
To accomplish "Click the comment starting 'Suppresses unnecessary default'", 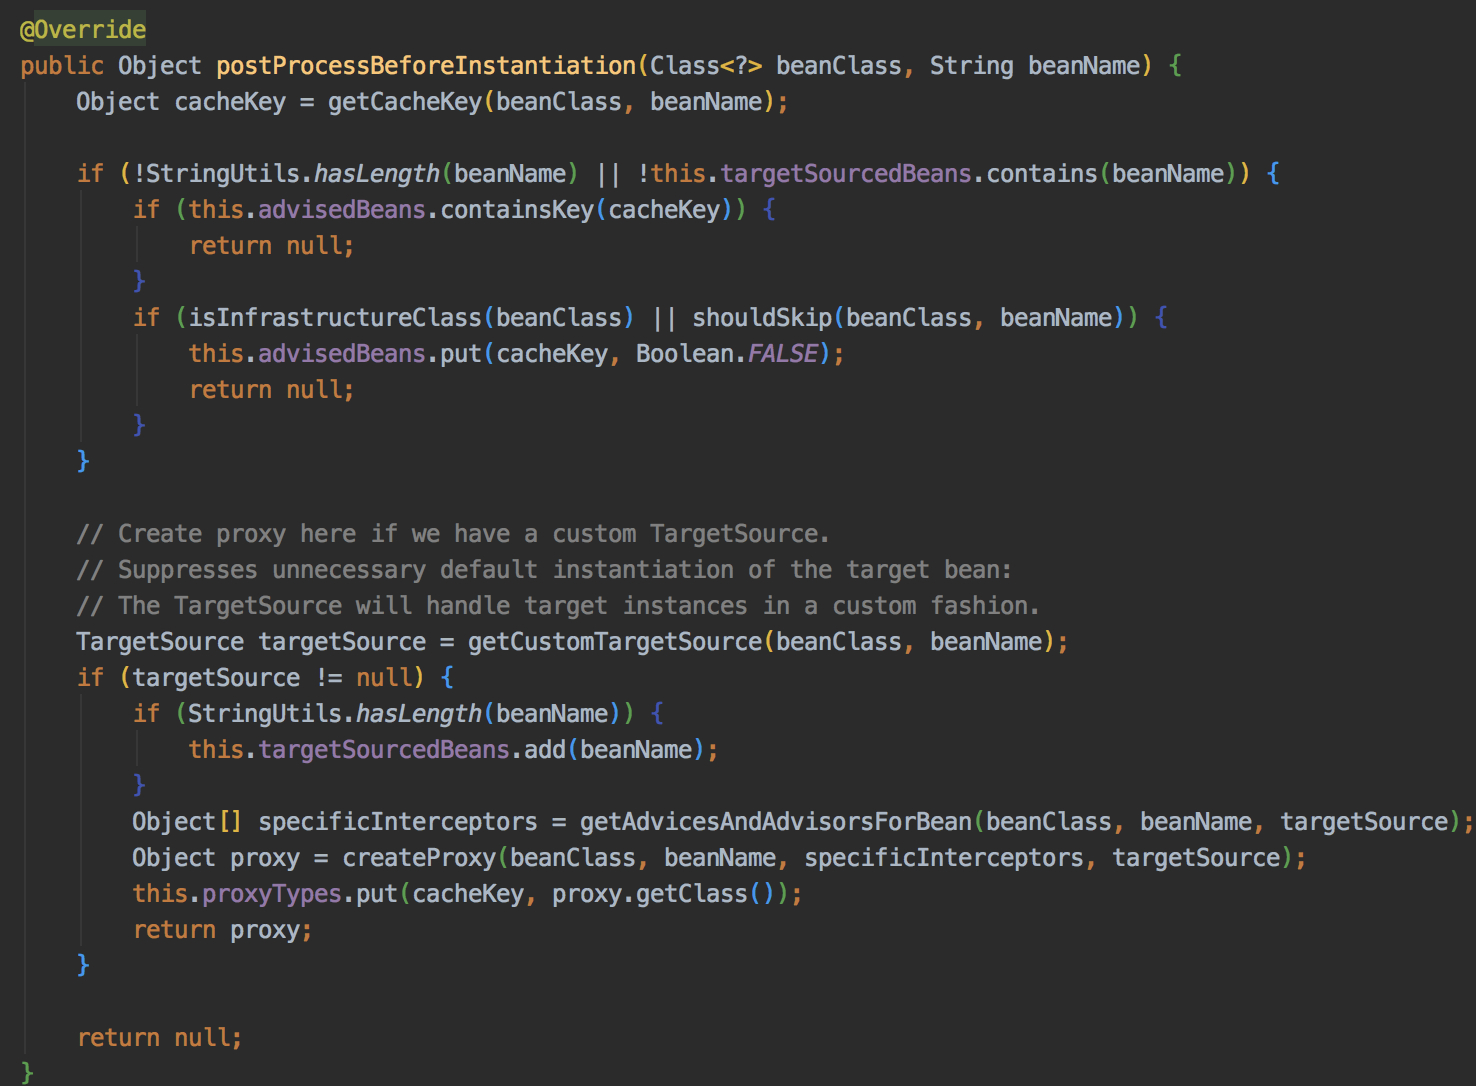I will click(544, 570).
